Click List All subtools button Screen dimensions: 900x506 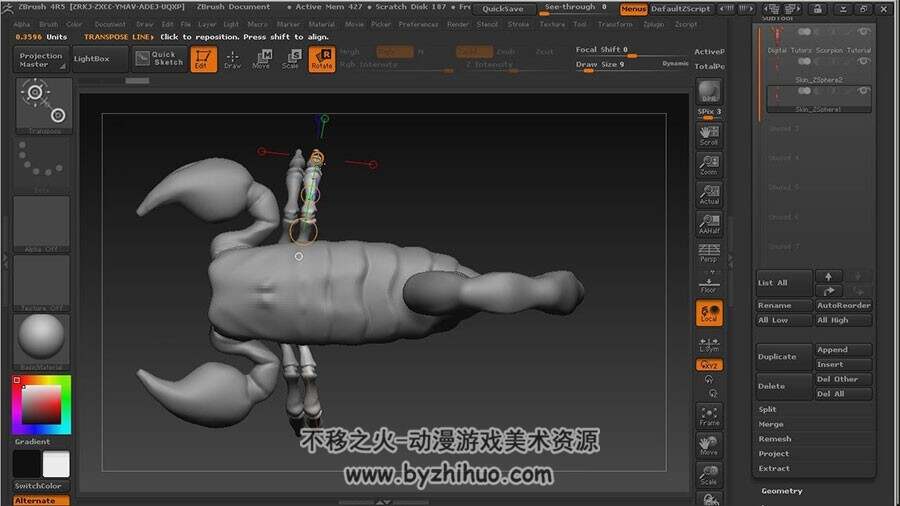(x=784, y=283)
